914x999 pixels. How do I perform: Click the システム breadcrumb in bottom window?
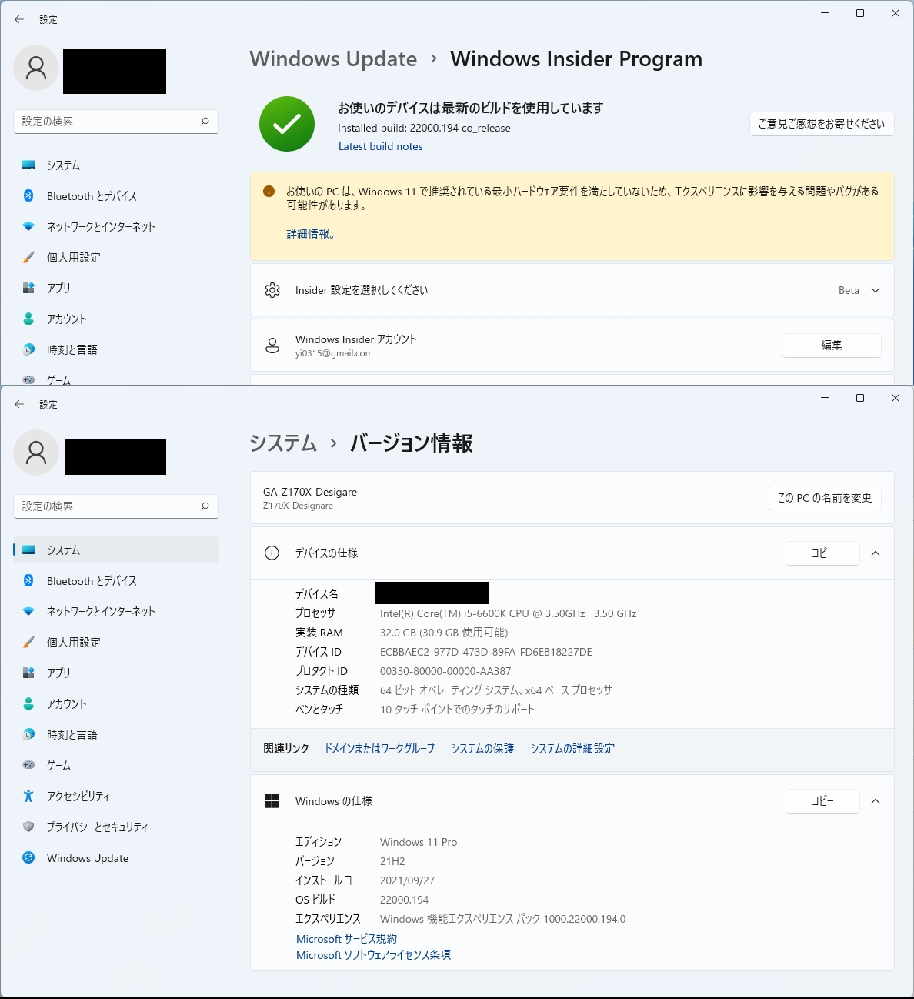tap(283, 443)
